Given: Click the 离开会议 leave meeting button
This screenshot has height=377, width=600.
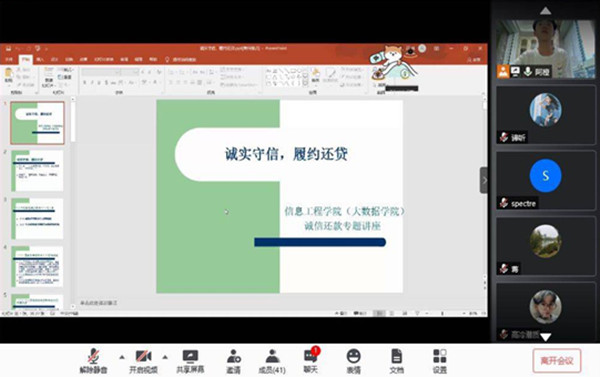Looking at the screenshot, I should pyautogui.click(x=557, y=361).
